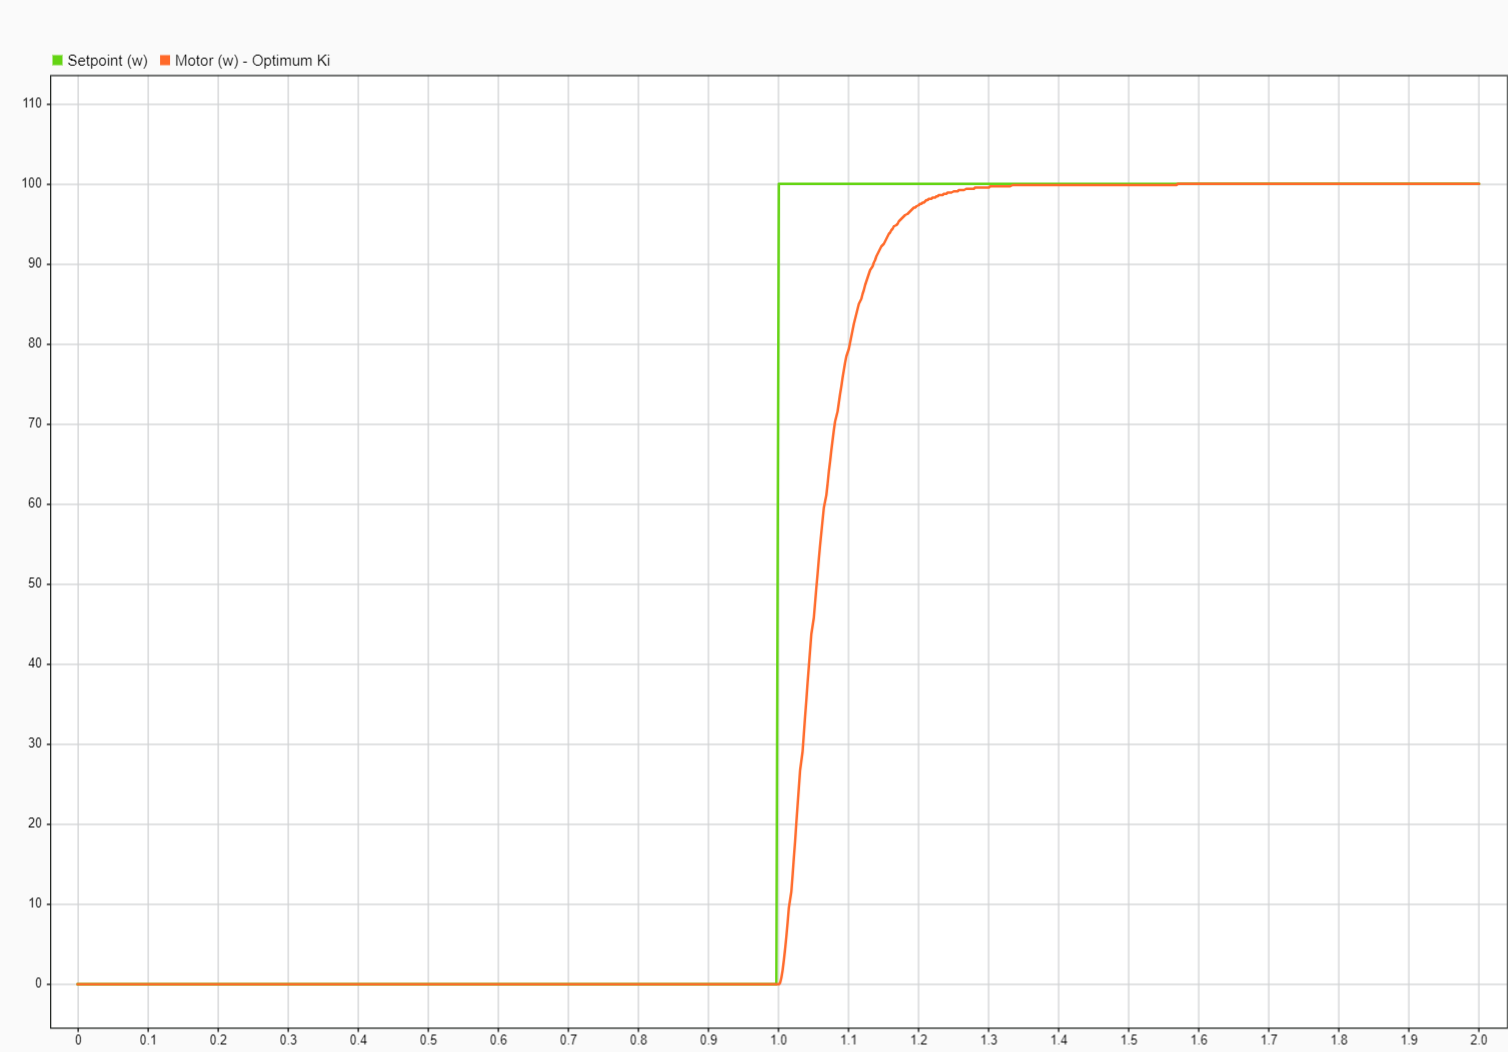The width and height of the screenshot is (1508, 1052).
Task: Click the orange curve's start at time 1.0
Action: 779,983
